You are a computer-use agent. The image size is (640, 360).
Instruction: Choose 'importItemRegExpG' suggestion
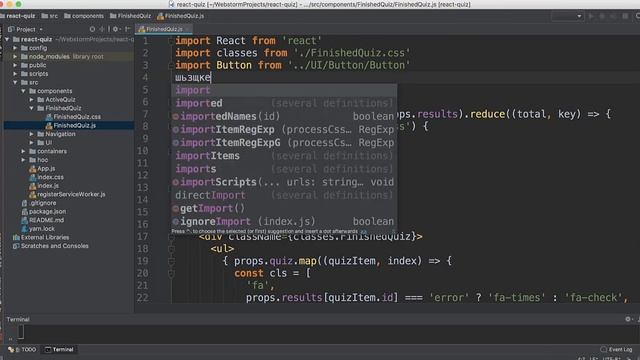tap(284, 142)
